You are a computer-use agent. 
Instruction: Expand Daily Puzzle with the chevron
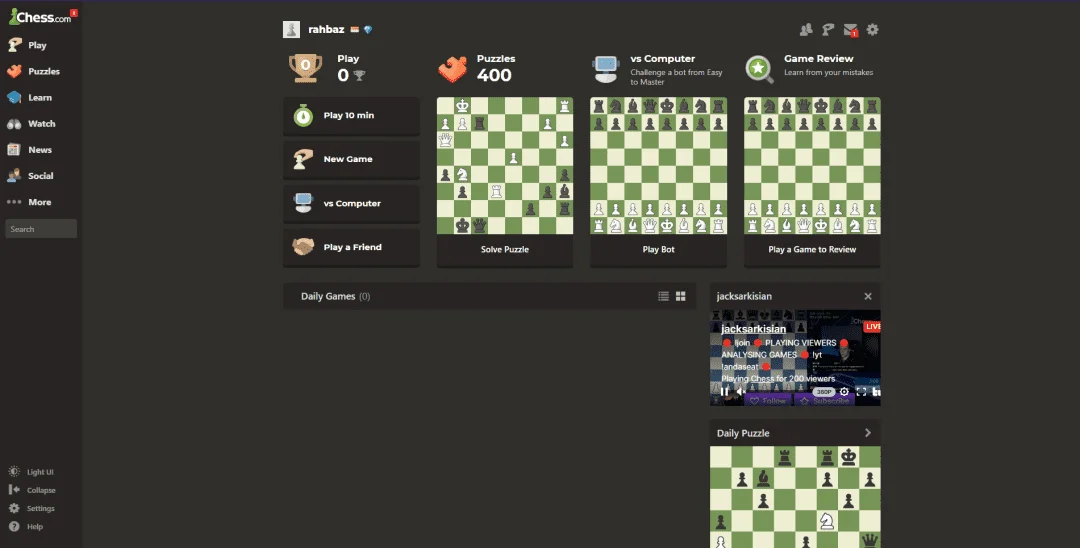[868, 433]
